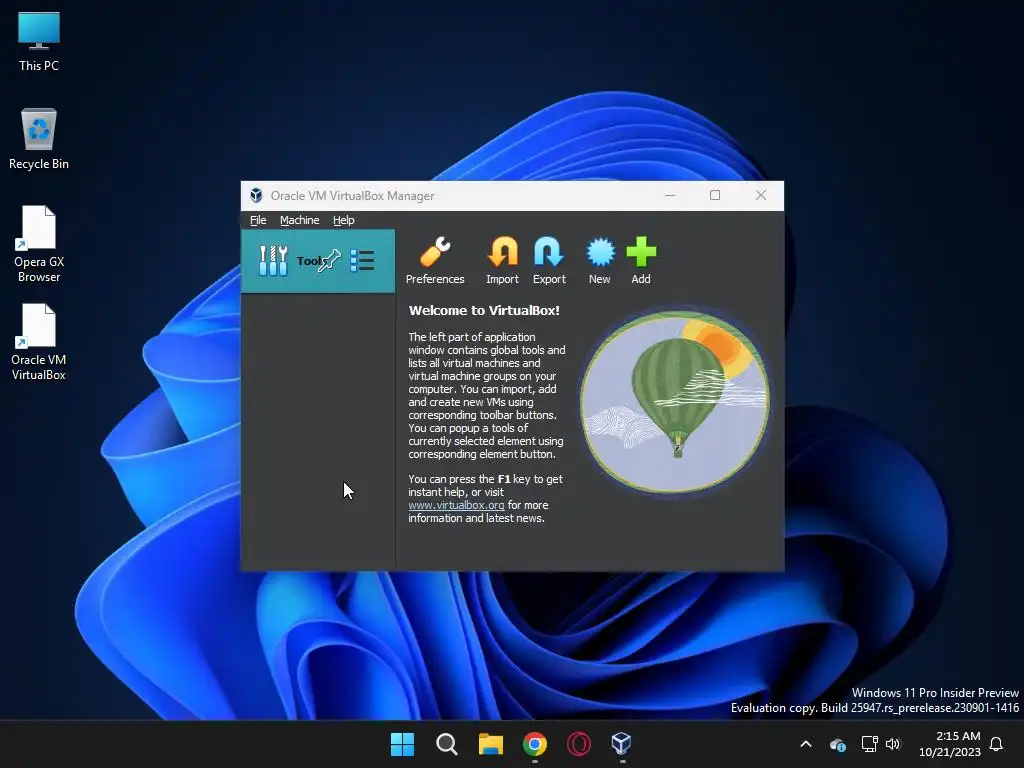The width and height of the screenshot is (1024, 768).
Task: Click the VirtualBox taskbar icon
Action: (621, 744)
